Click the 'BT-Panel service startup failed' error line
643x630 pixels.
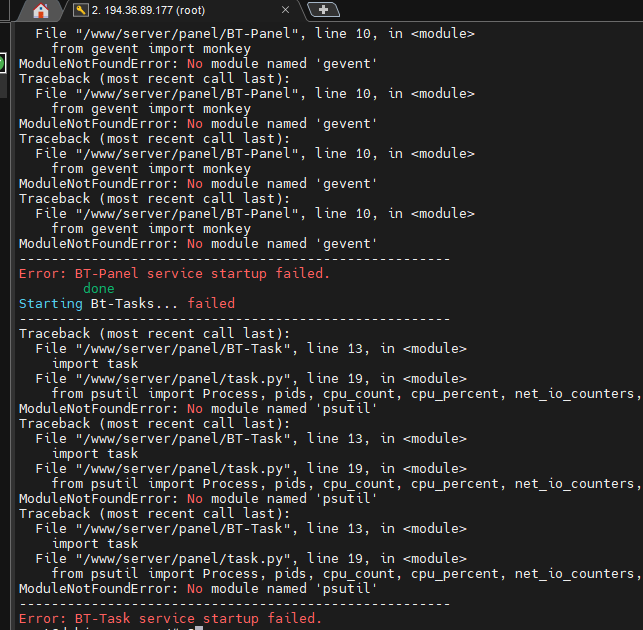click(174, 273)
